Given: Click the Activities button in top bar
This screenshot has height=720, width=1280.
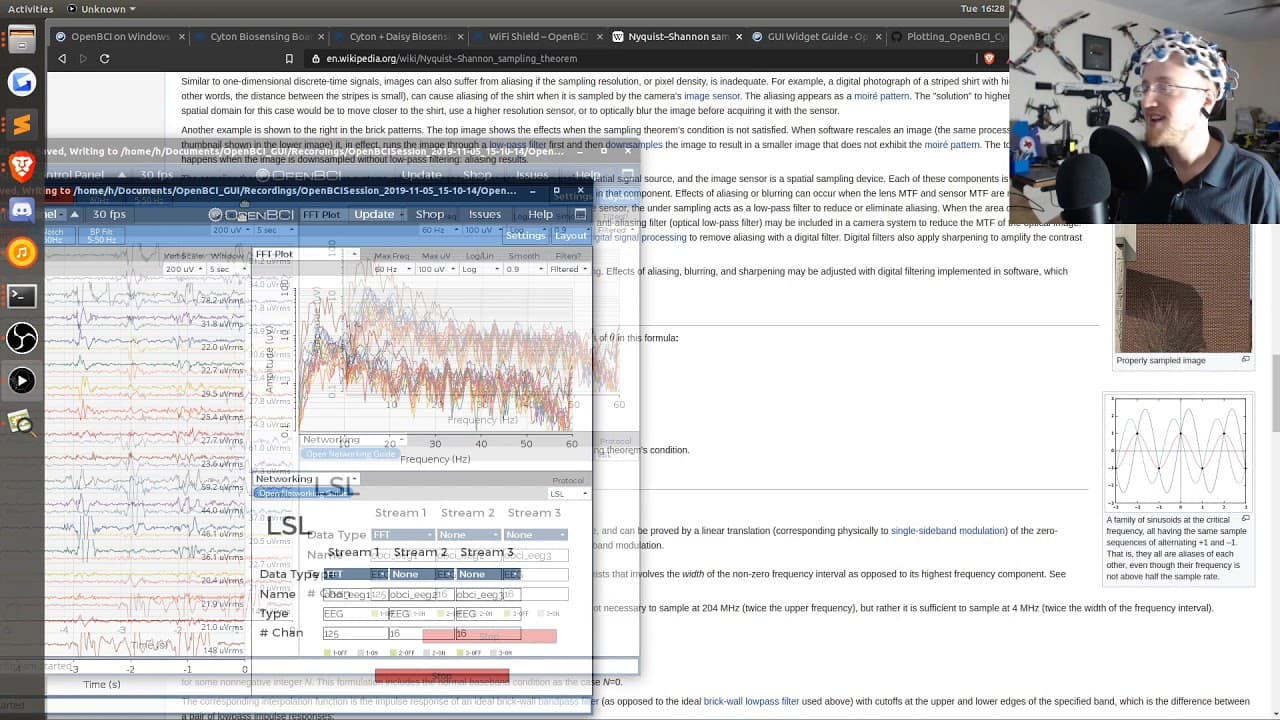Looking at the screenshot, I should pos(30,9).
